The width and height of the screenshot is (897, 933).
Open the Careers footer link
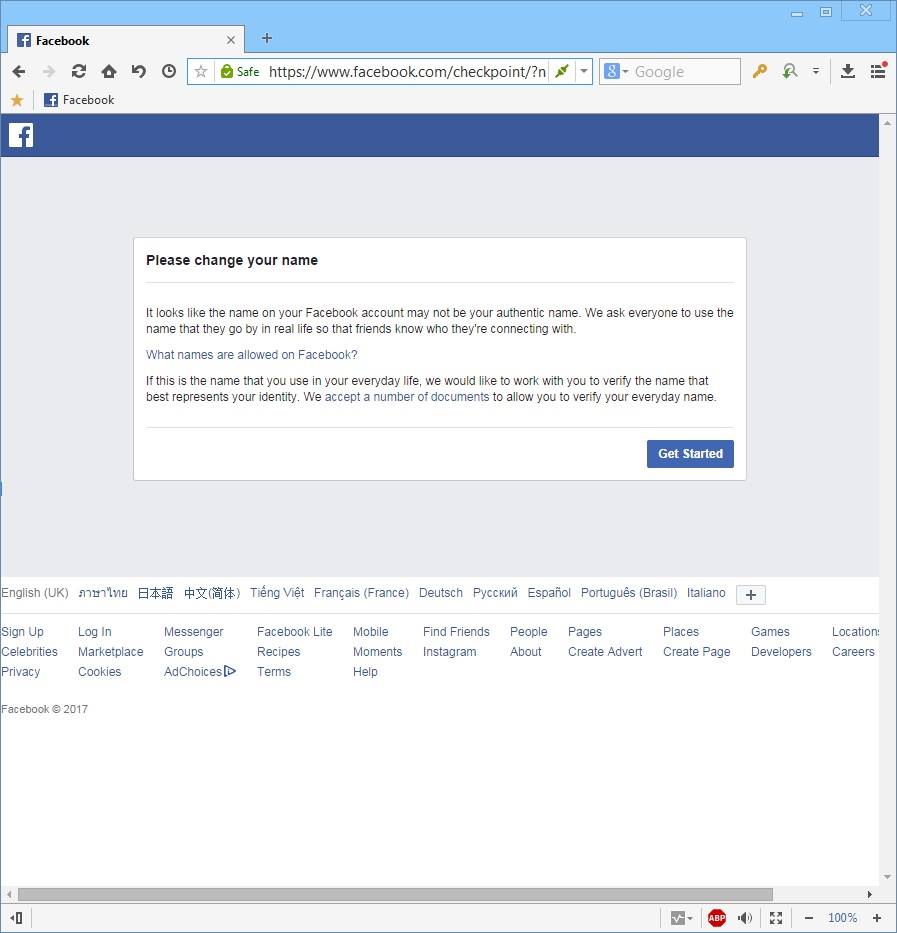(x=853, y=652)
